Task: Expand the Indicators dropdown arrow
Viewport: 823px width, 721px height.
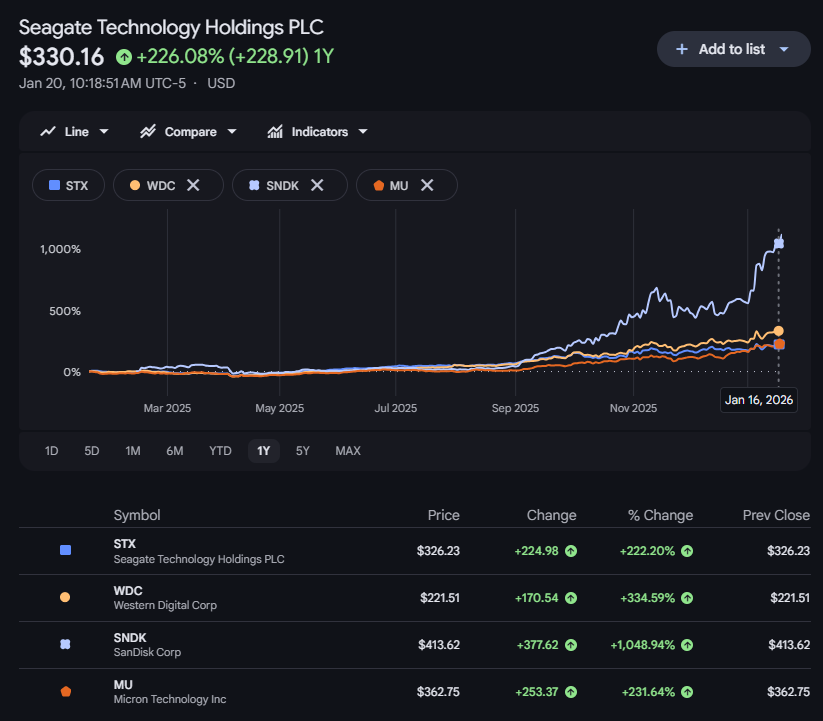Action: tap(363, 132)
